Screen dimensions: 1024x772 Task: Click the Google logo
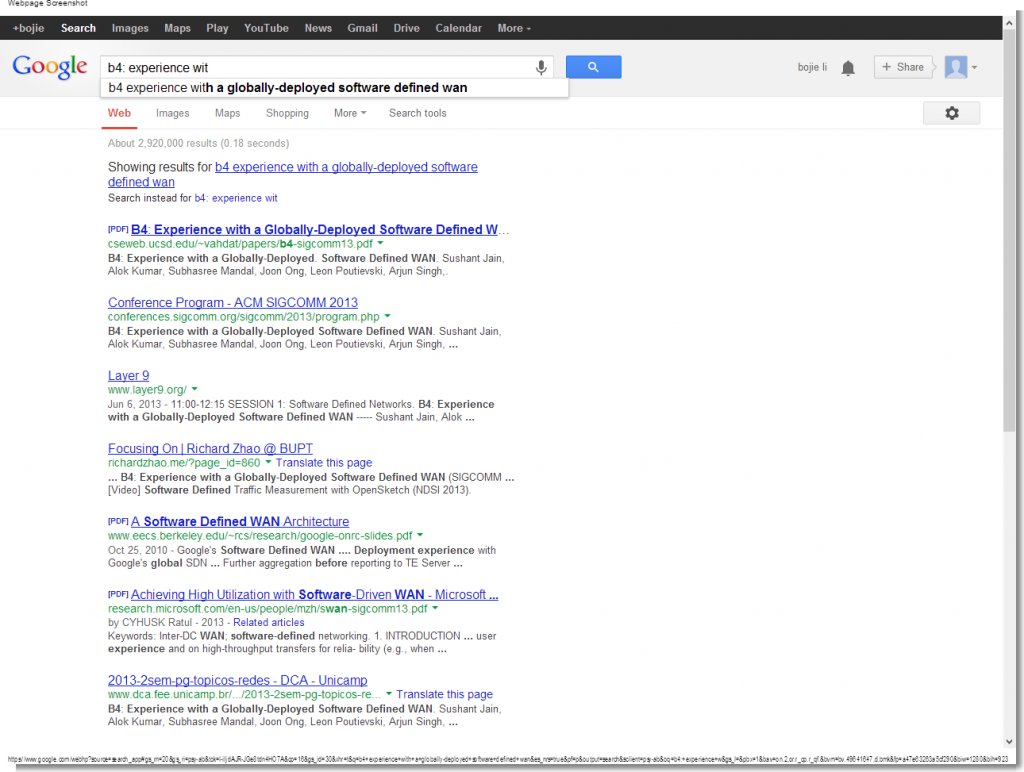pos(49,67)
